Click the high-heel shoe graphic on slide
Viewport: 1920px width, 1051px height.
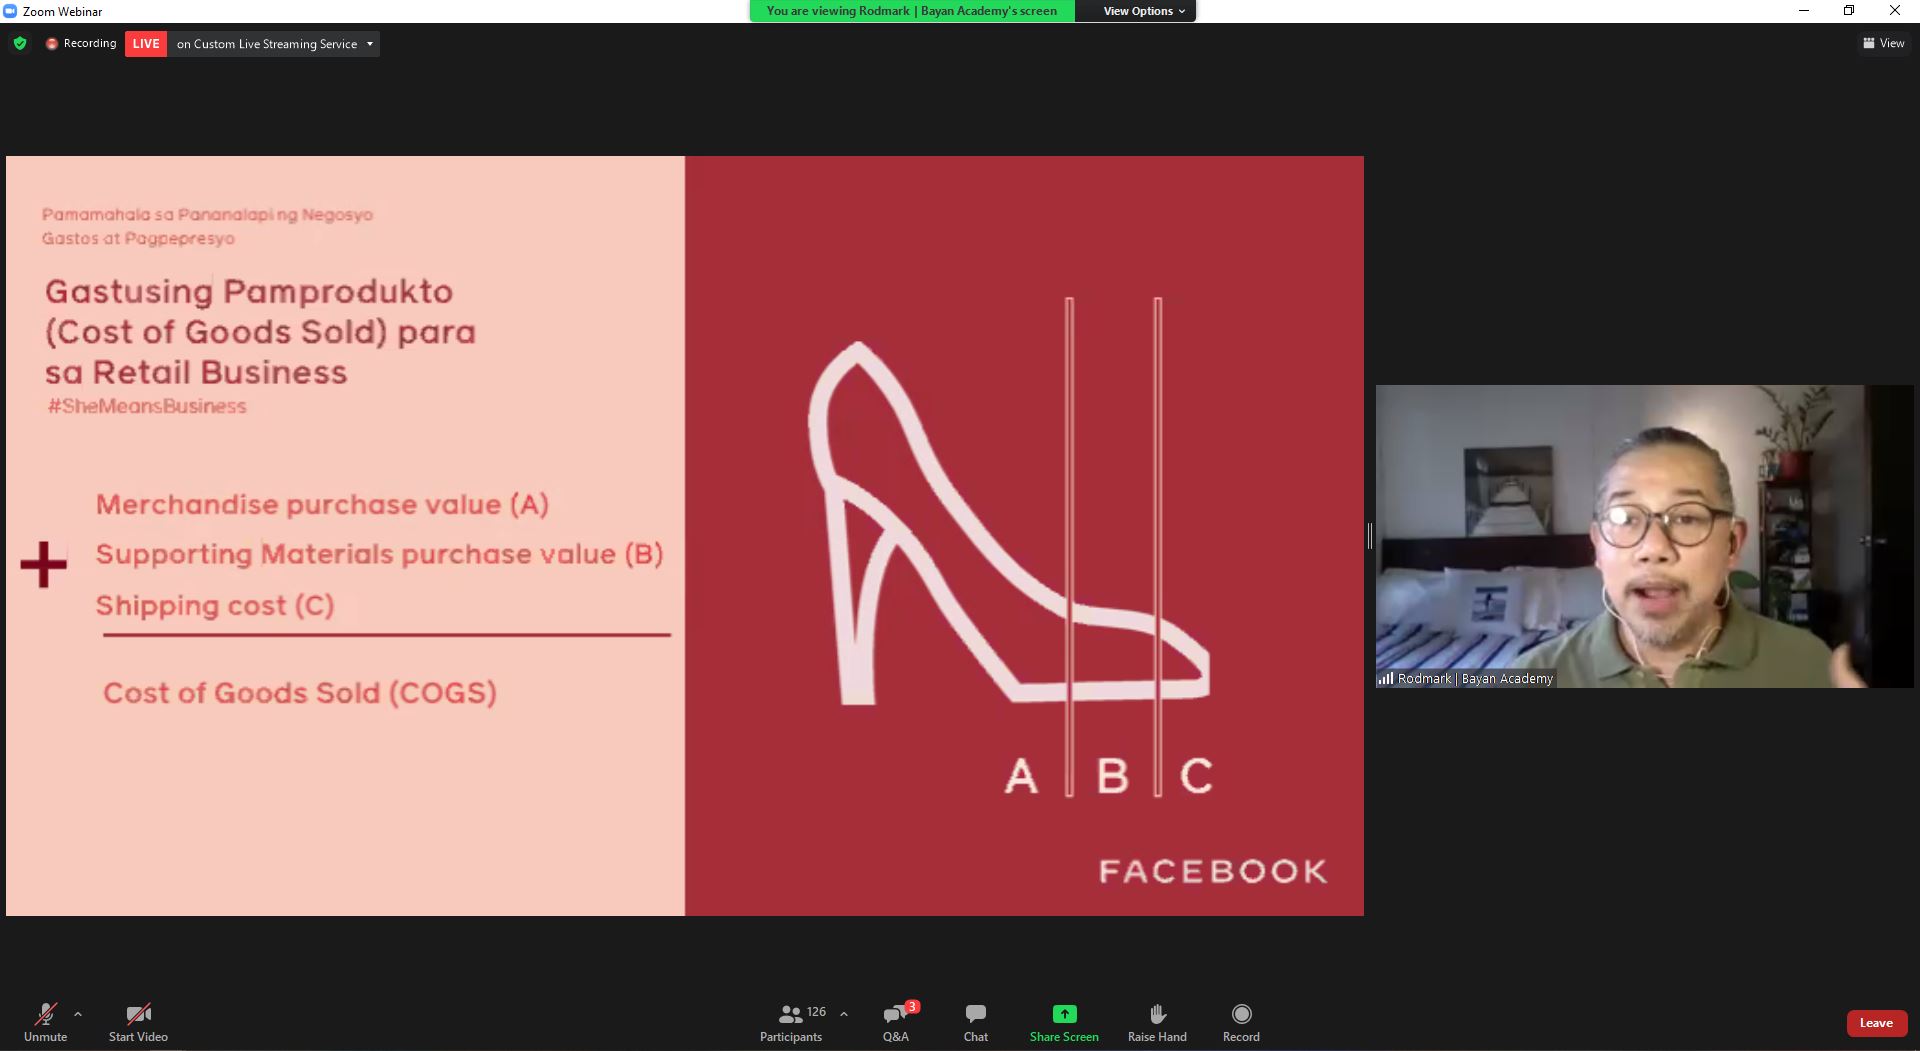pos(1008,524)
